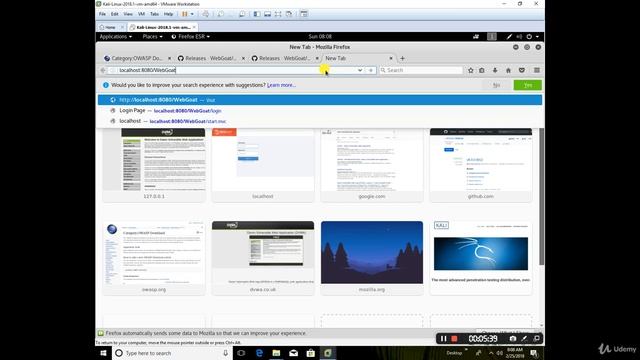Open the VMware Edit menu
640x360 pixels.
click(x=115, y=14)
